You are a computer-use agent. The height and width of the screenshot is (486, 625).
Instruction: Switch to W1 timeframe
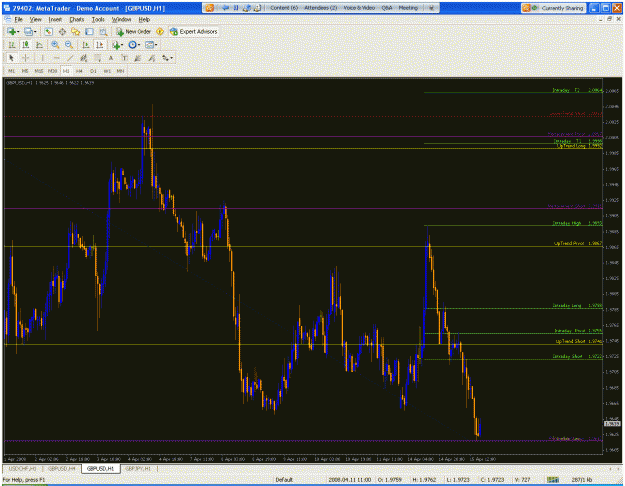pos(107,71)
